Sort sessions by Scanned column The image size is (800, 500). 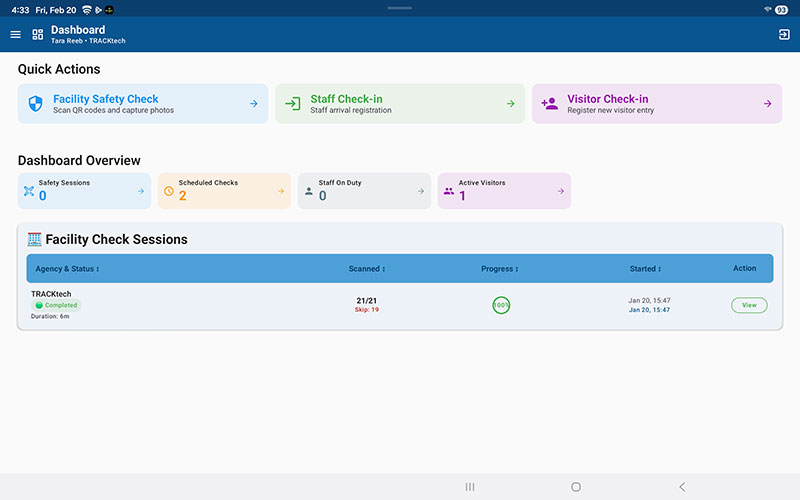pos(366,269)
